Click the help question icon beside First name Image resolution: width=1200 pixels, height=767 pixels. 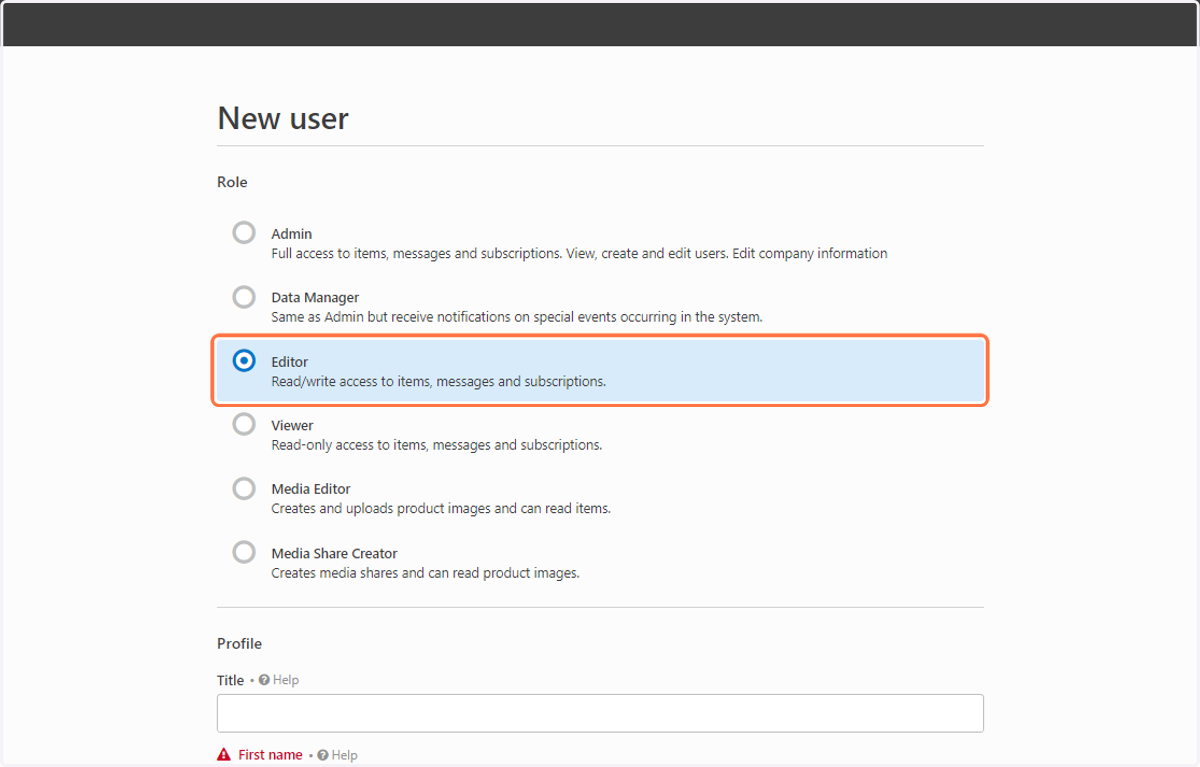pos(323,756)
